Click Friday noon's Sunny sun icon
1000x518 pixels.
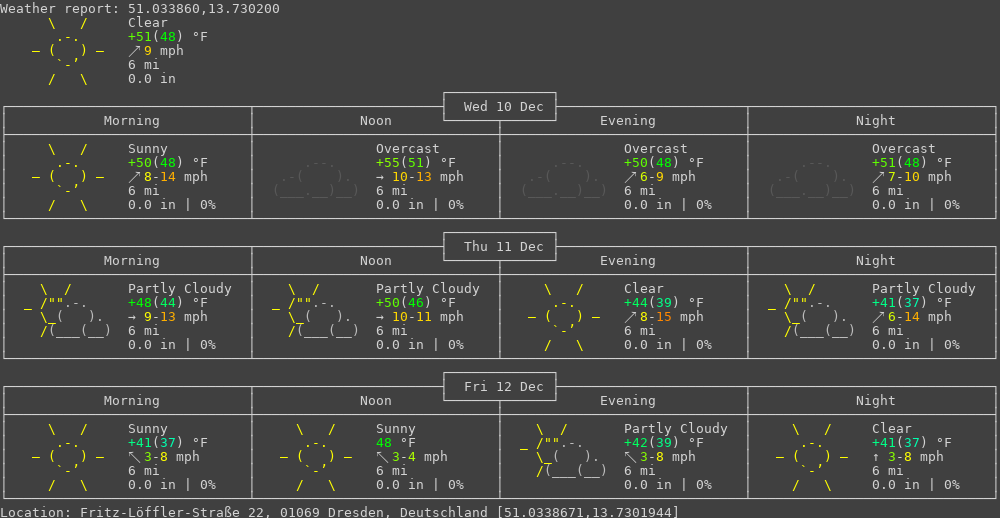(x=316, y=457)
